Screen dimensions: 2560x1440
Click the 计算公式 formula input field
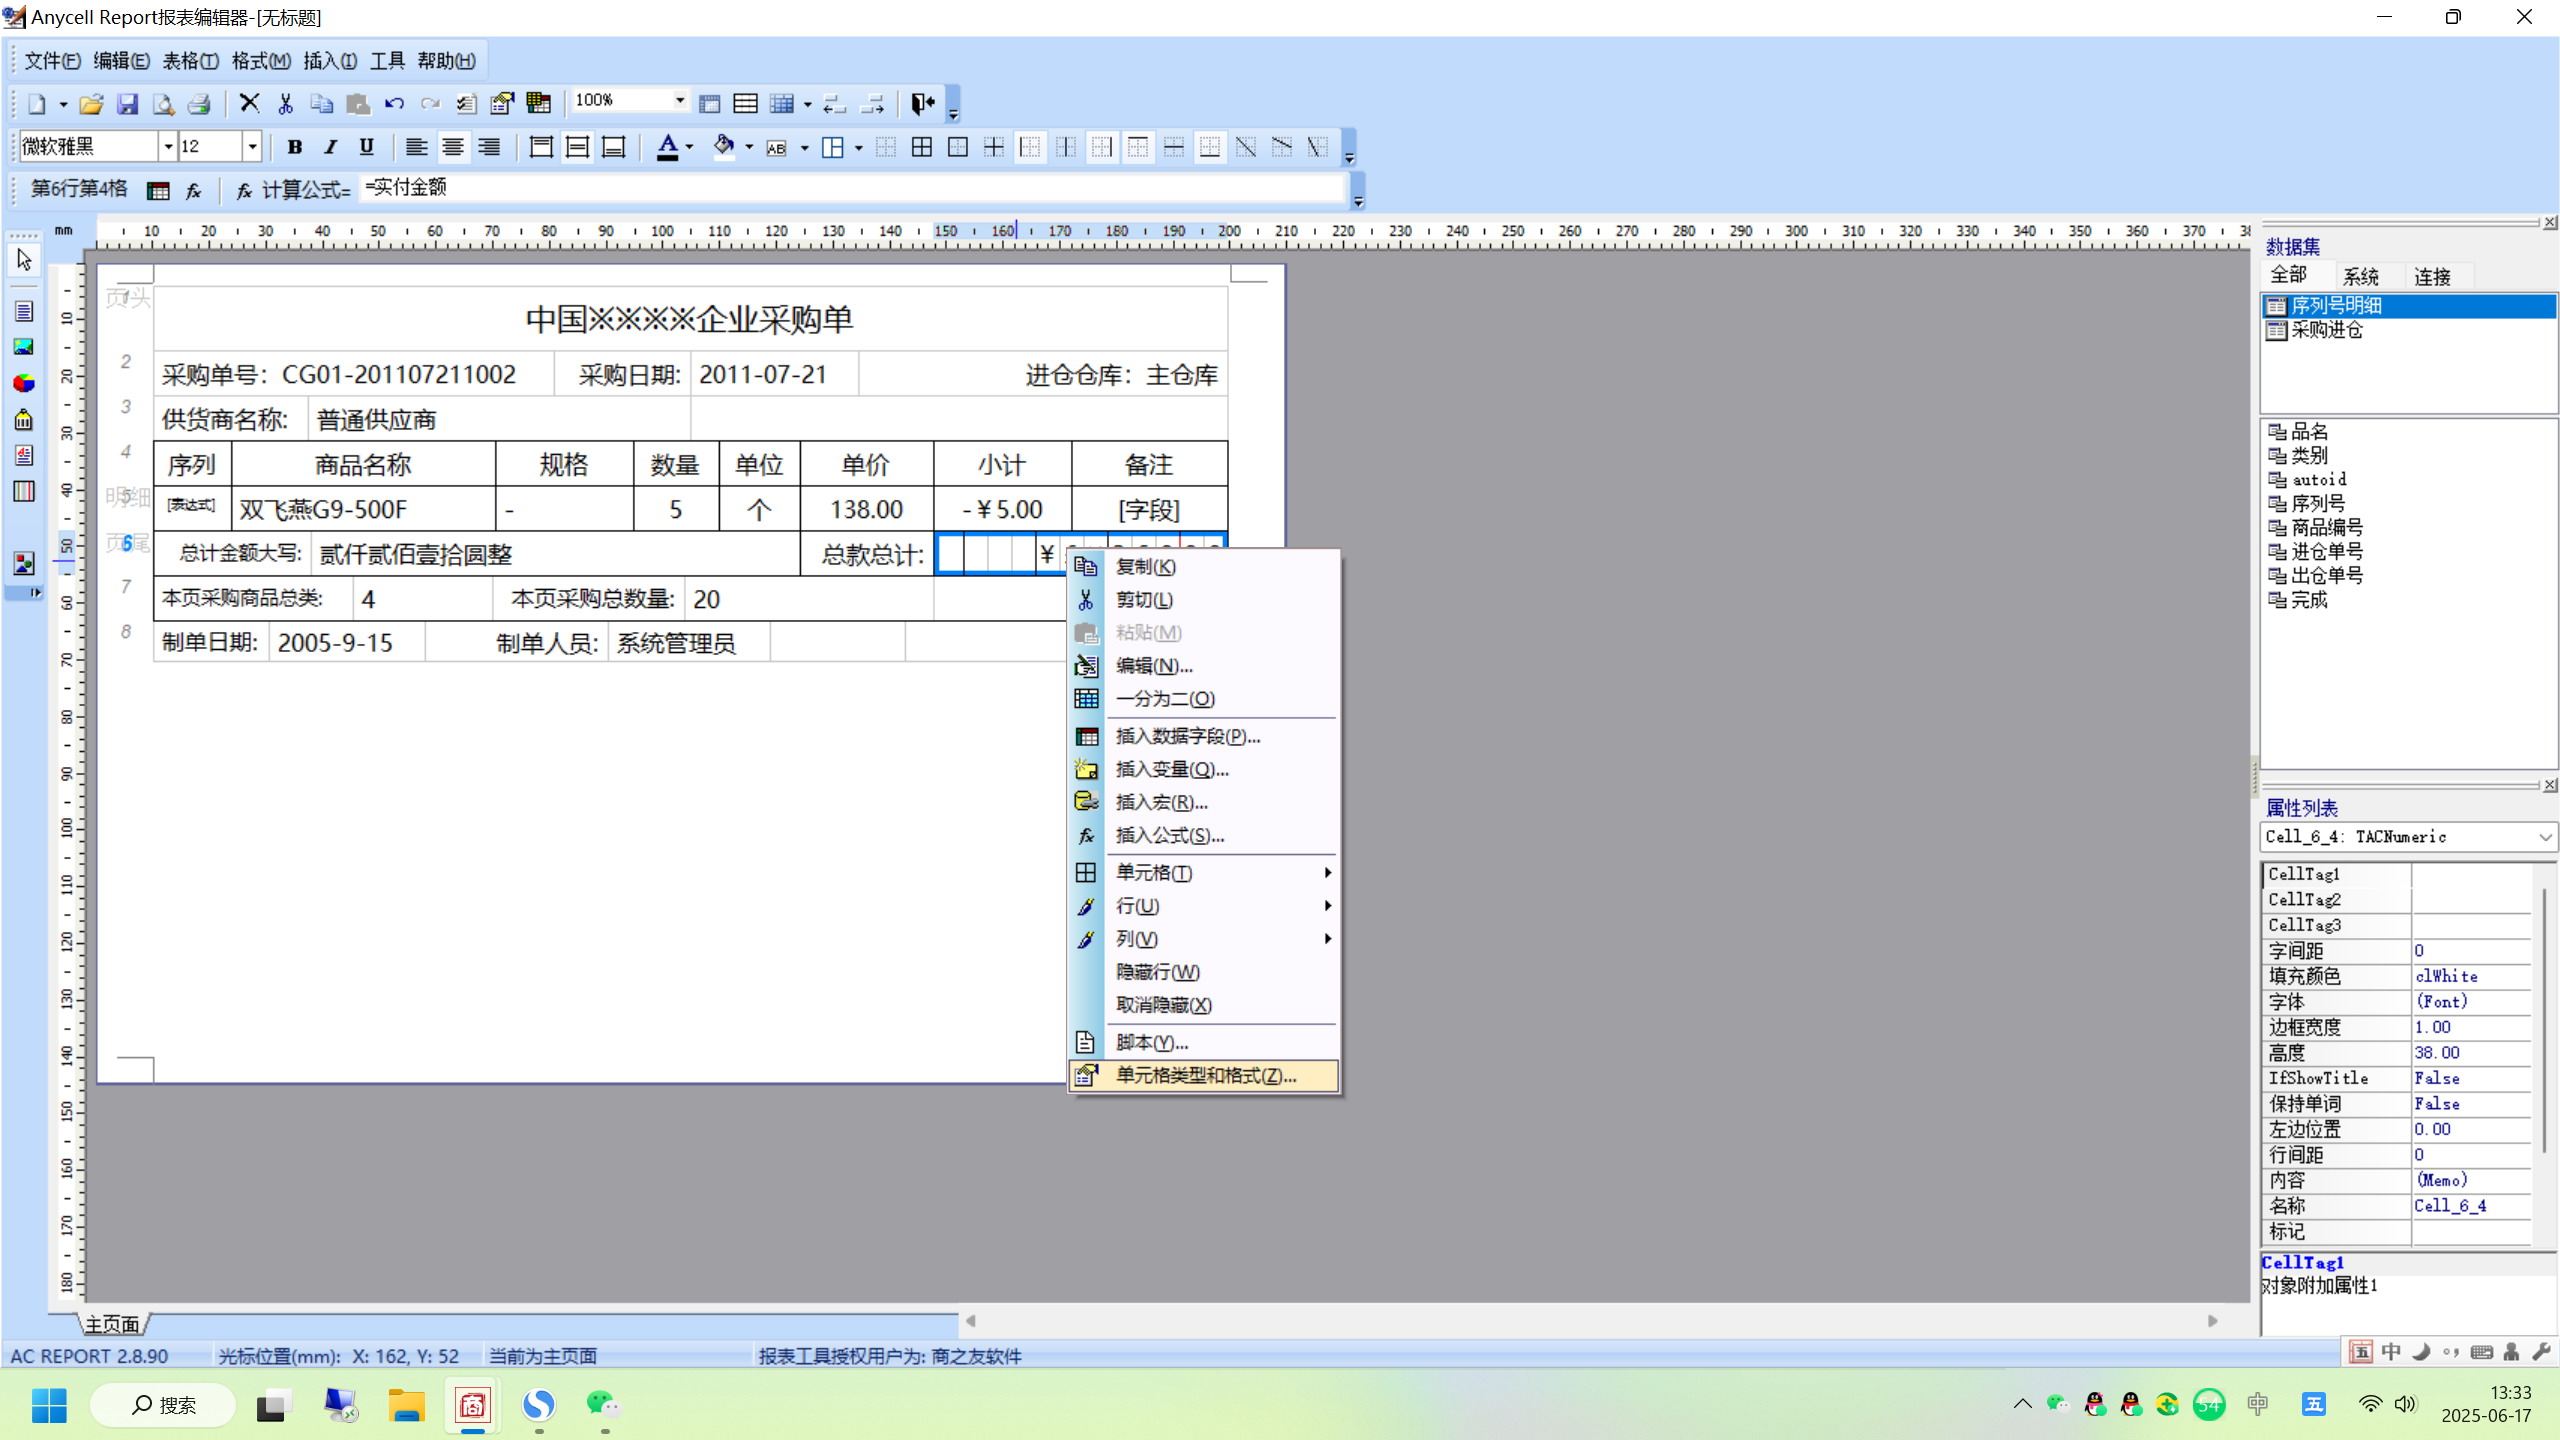click(x=853, y=188)
